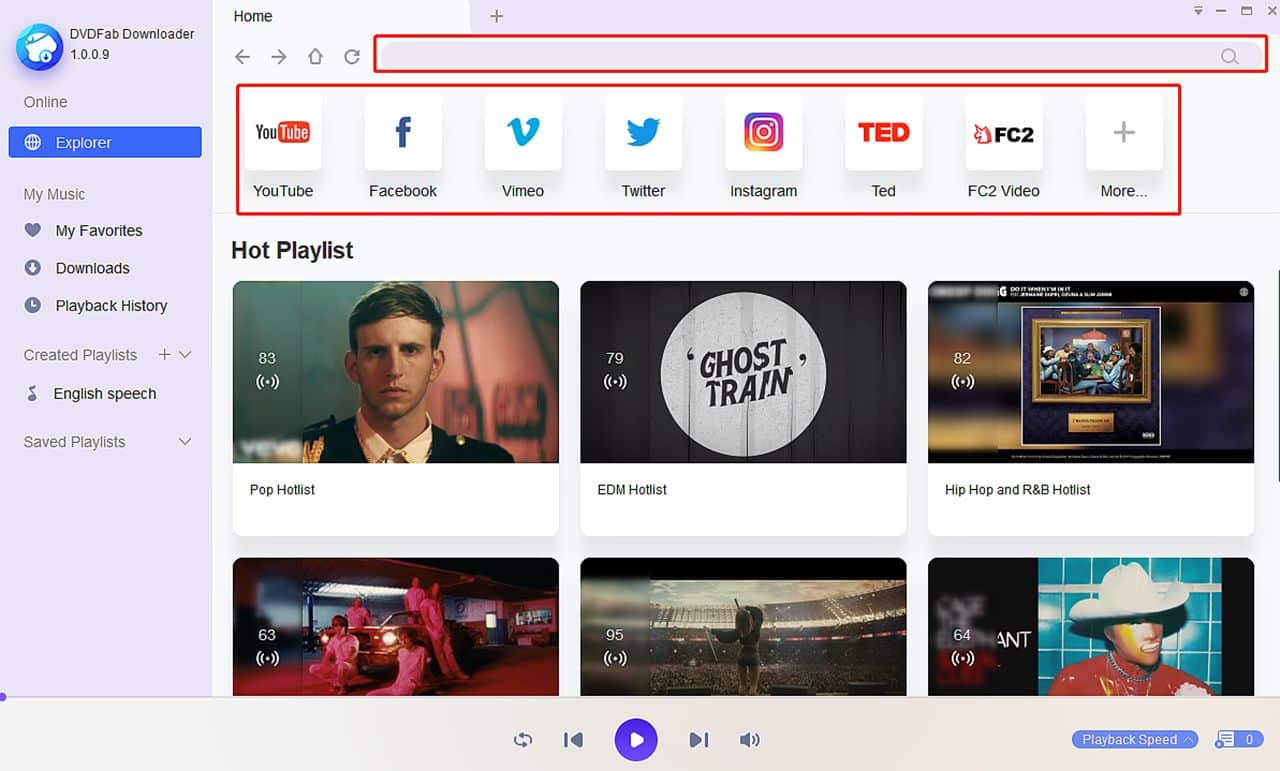
Task: Toggle repeat playback mode
Action: coord(522,740)
